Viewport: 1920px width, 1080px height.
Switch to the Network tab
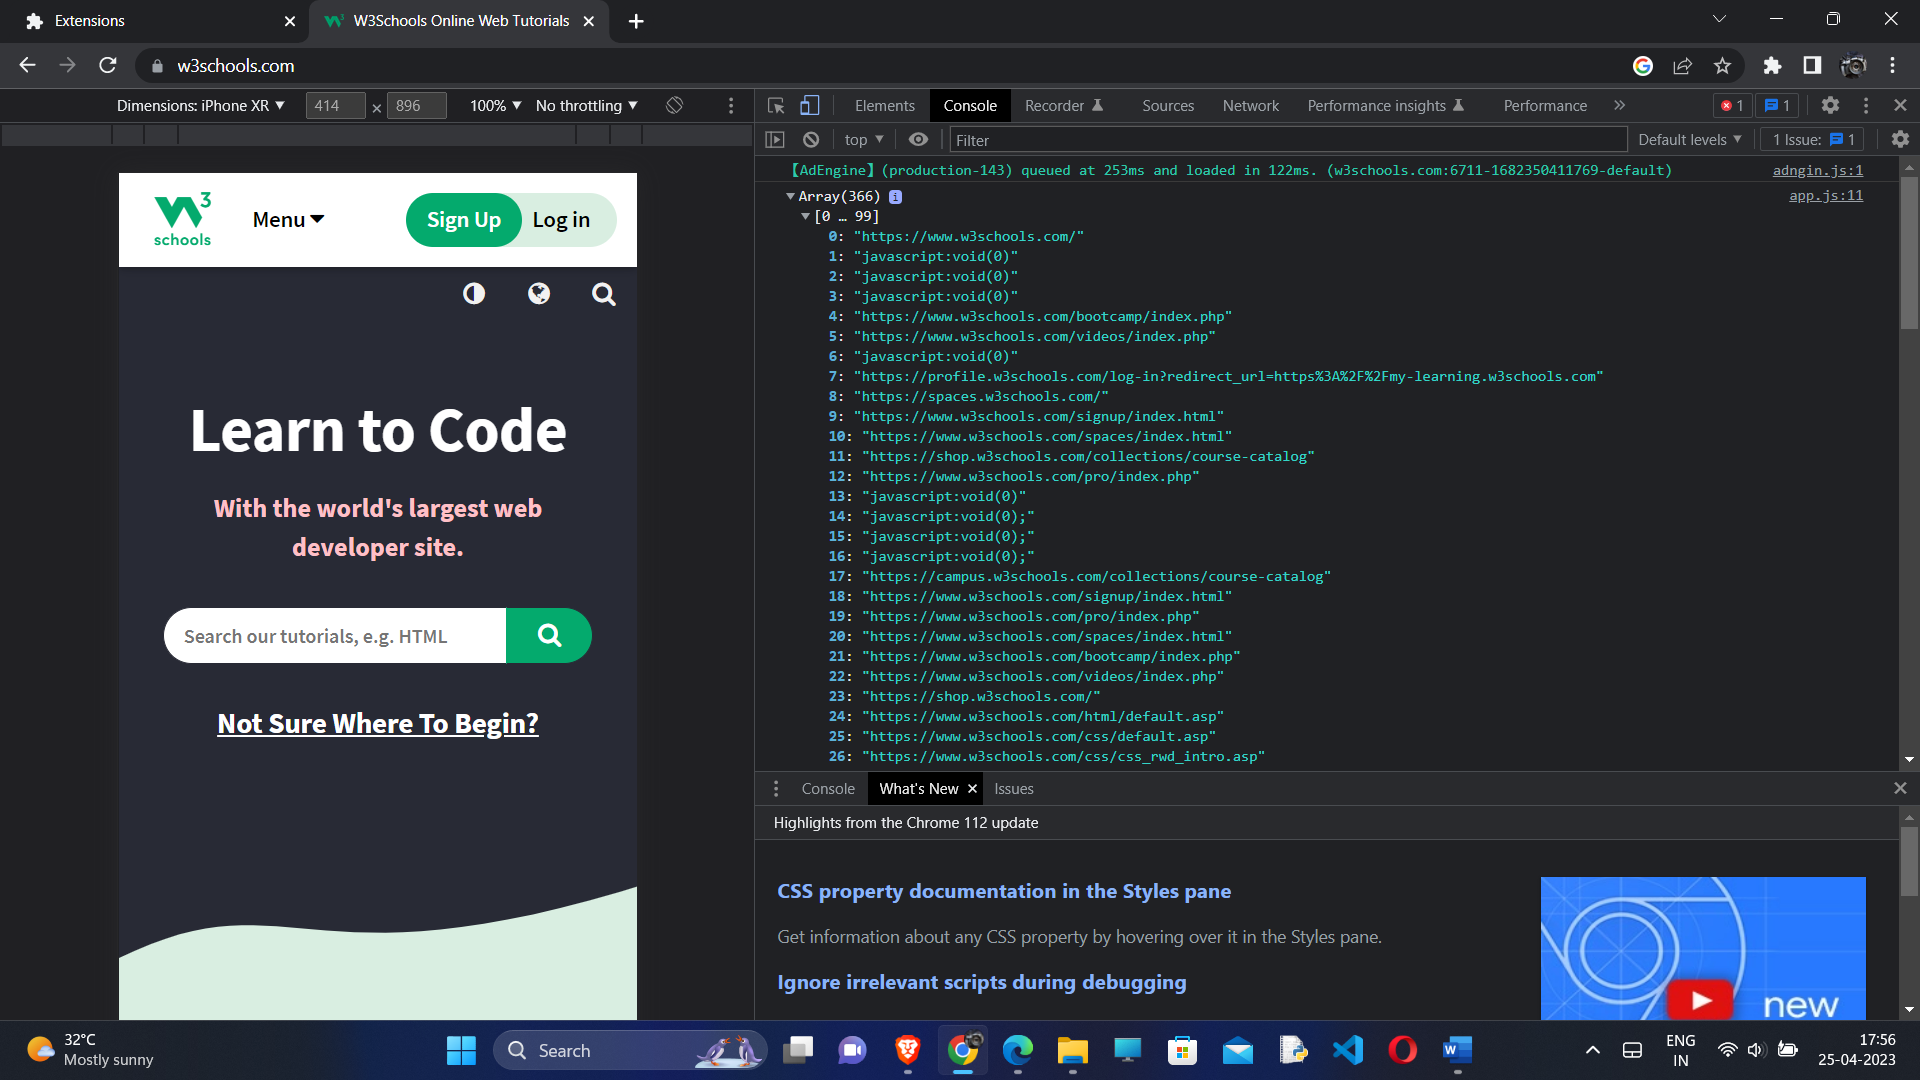coord(1250,105)
